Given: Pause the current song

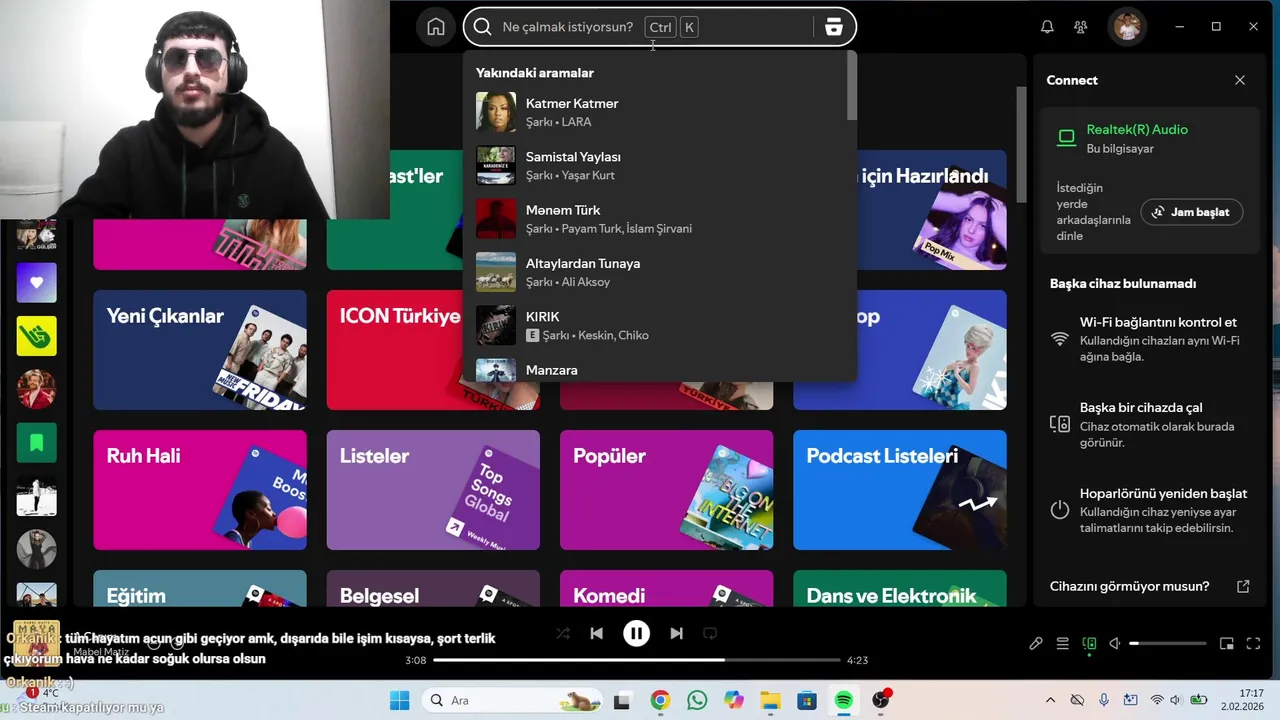Looking at the screenshot, I should 636,633.
